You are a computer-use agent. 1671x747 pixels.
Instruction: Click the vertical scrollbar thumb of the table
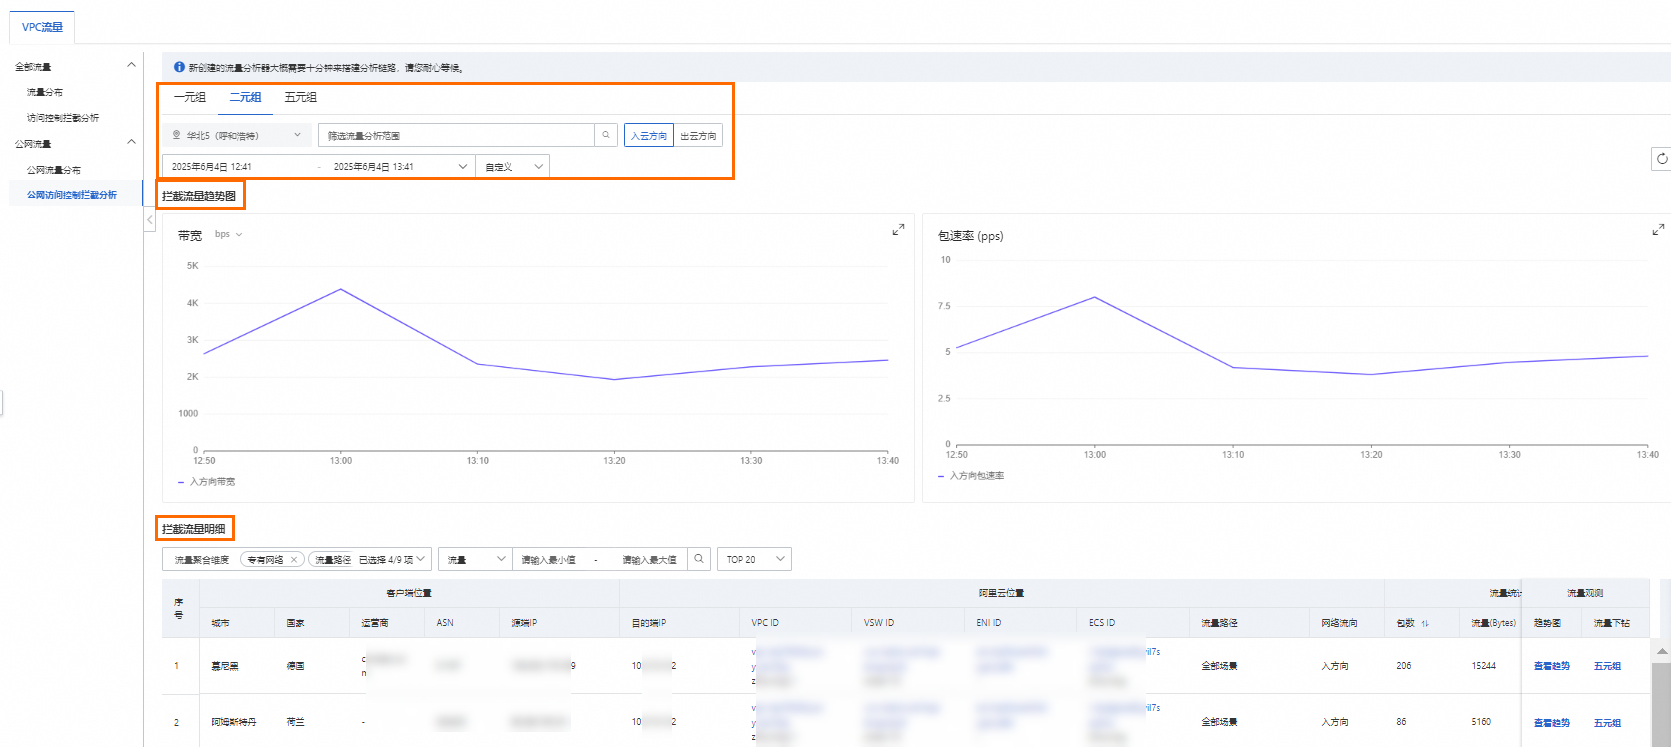point(1662,703)
